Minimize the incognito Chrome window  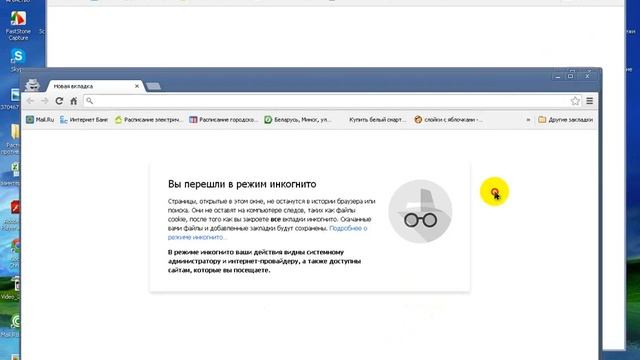[x=558, y=76]
